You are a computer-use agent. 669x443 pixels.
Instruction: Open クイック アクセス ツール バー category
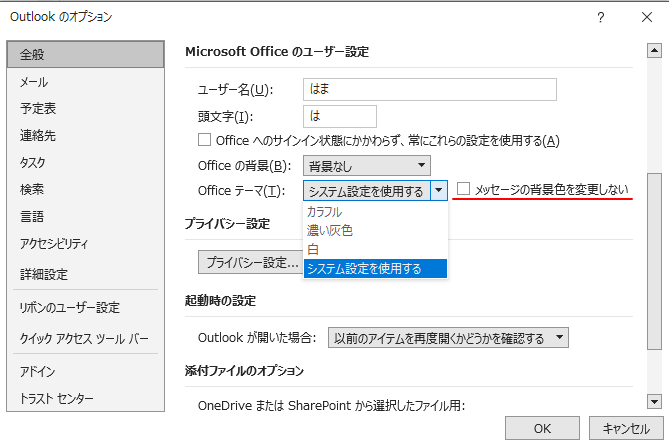point(85,339)
